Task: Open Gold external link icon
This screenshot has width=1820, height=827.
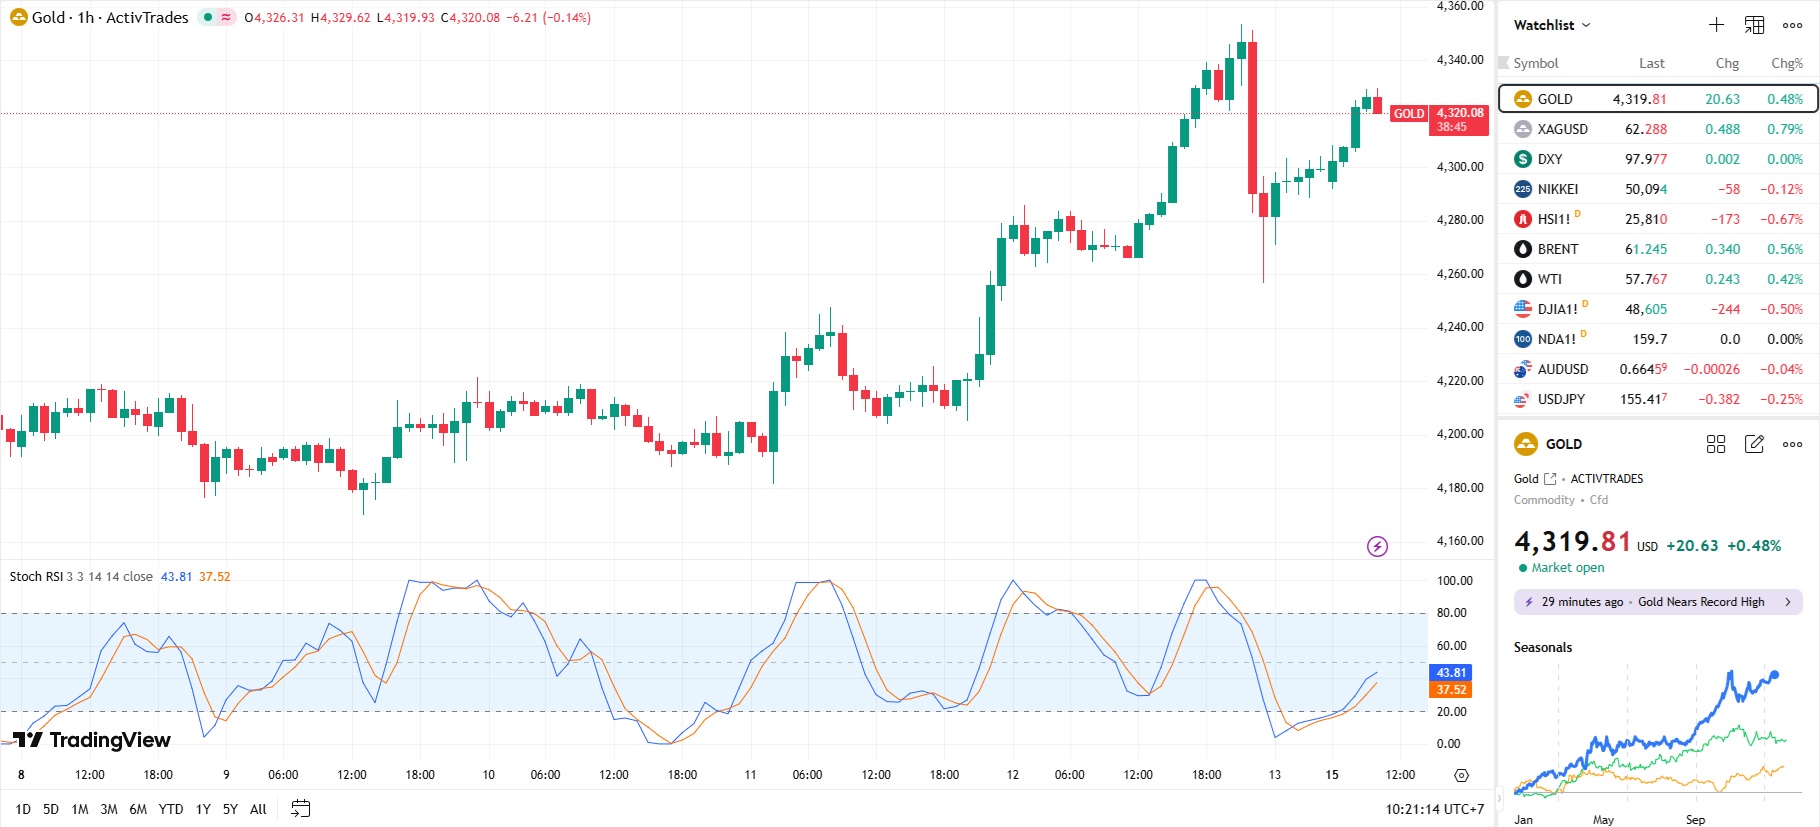Action: [1550, 479]
